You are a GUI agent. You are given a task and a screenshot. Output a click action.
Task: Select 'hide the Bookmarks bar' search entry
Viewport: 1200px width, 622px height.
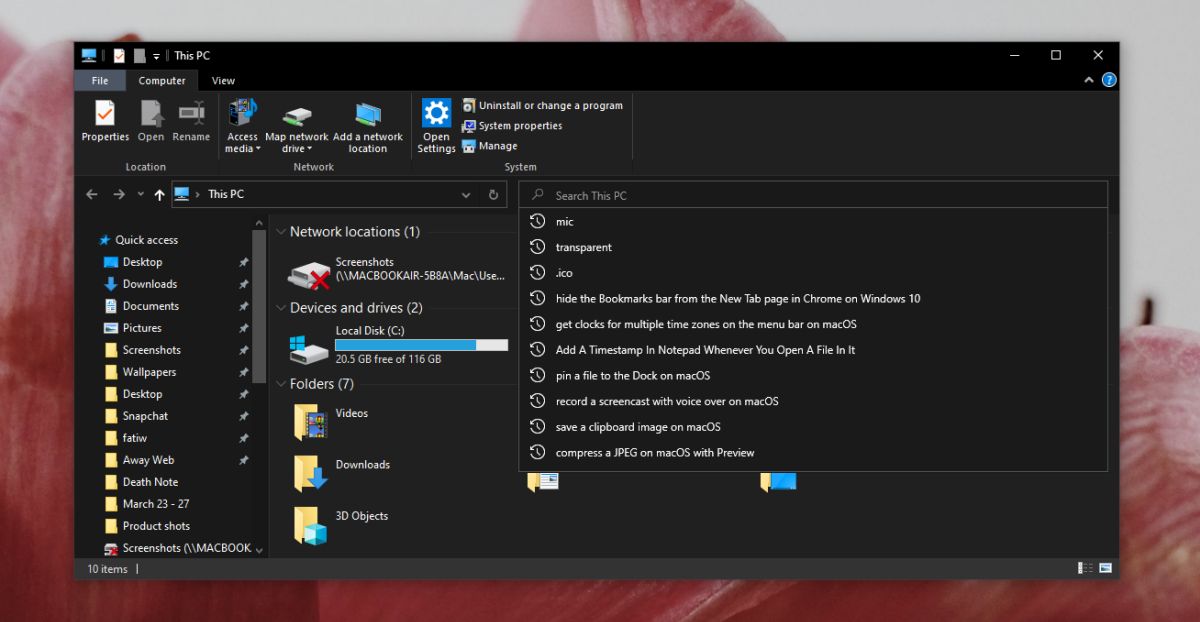click(x=813, y=298)
